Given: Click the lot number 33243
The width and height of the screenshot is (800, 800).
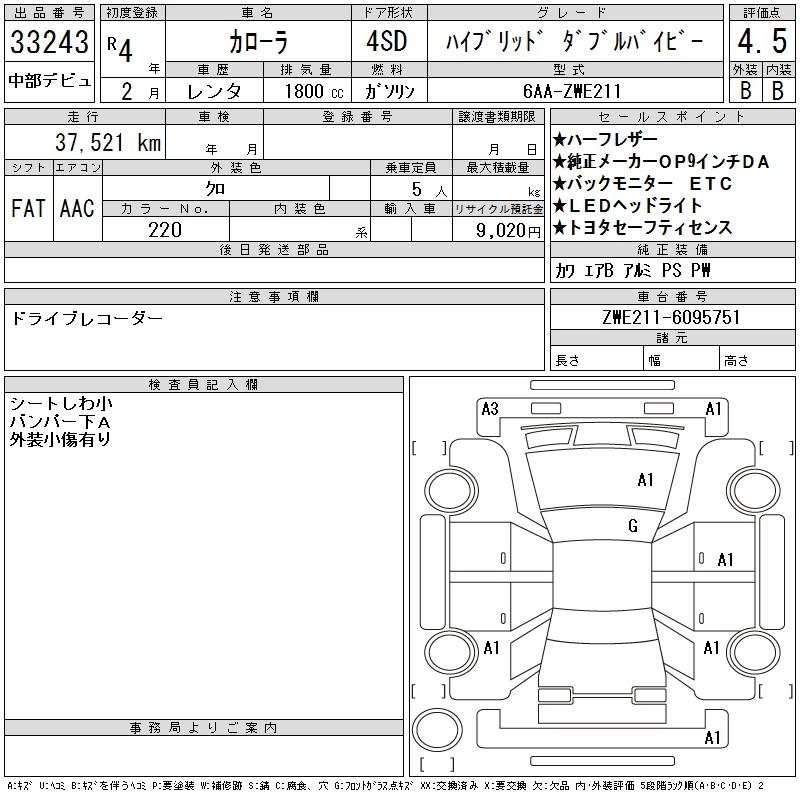Looking at the screenshot, I should (x=50, y=43).
